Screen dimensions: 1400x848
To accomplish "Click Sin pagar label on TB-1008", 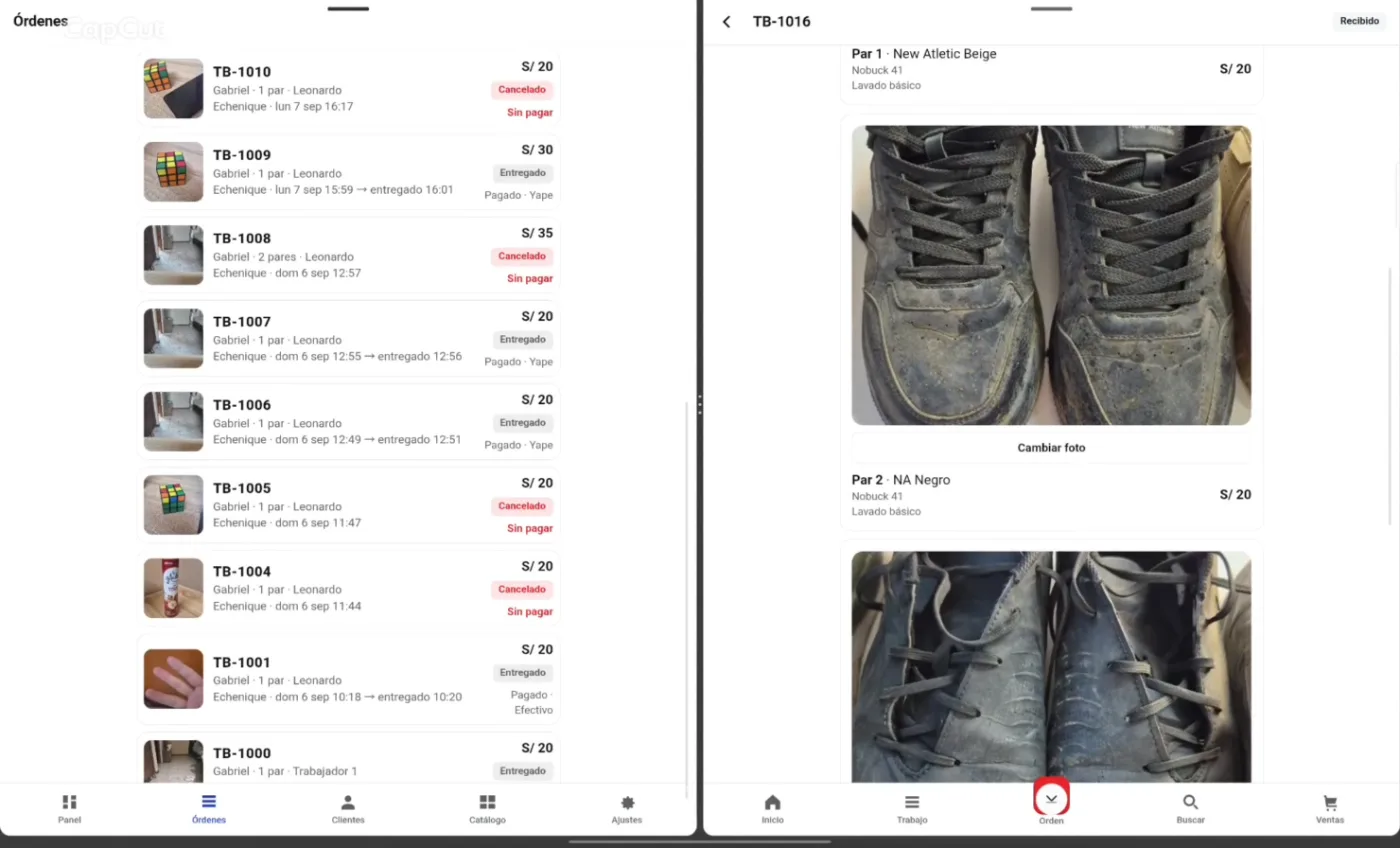I will (530, 279).
